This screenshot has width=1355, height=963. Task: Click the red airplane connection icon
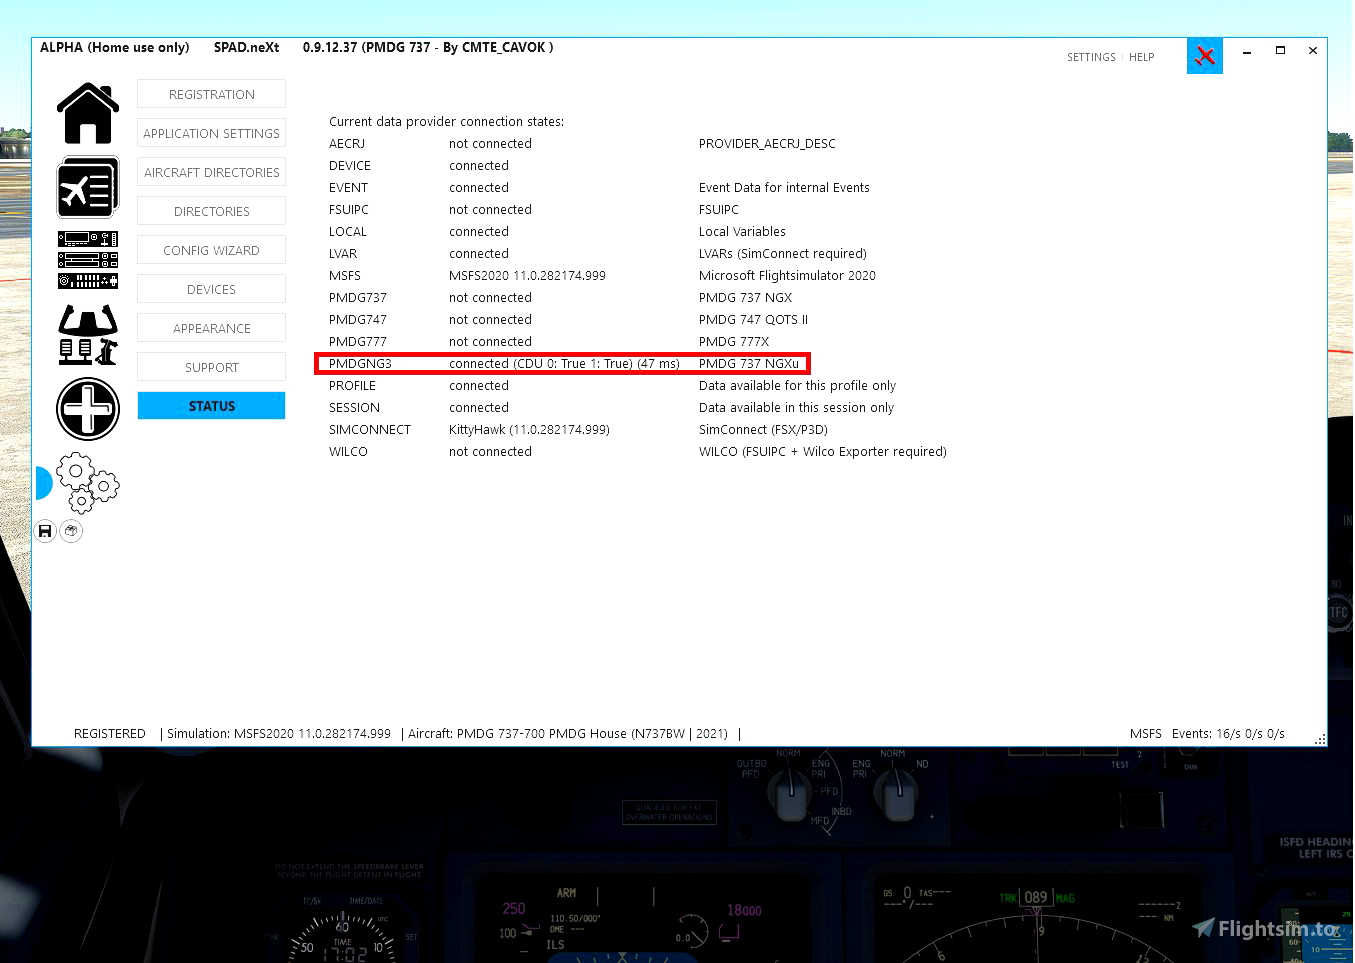(x=1205, y=56)
